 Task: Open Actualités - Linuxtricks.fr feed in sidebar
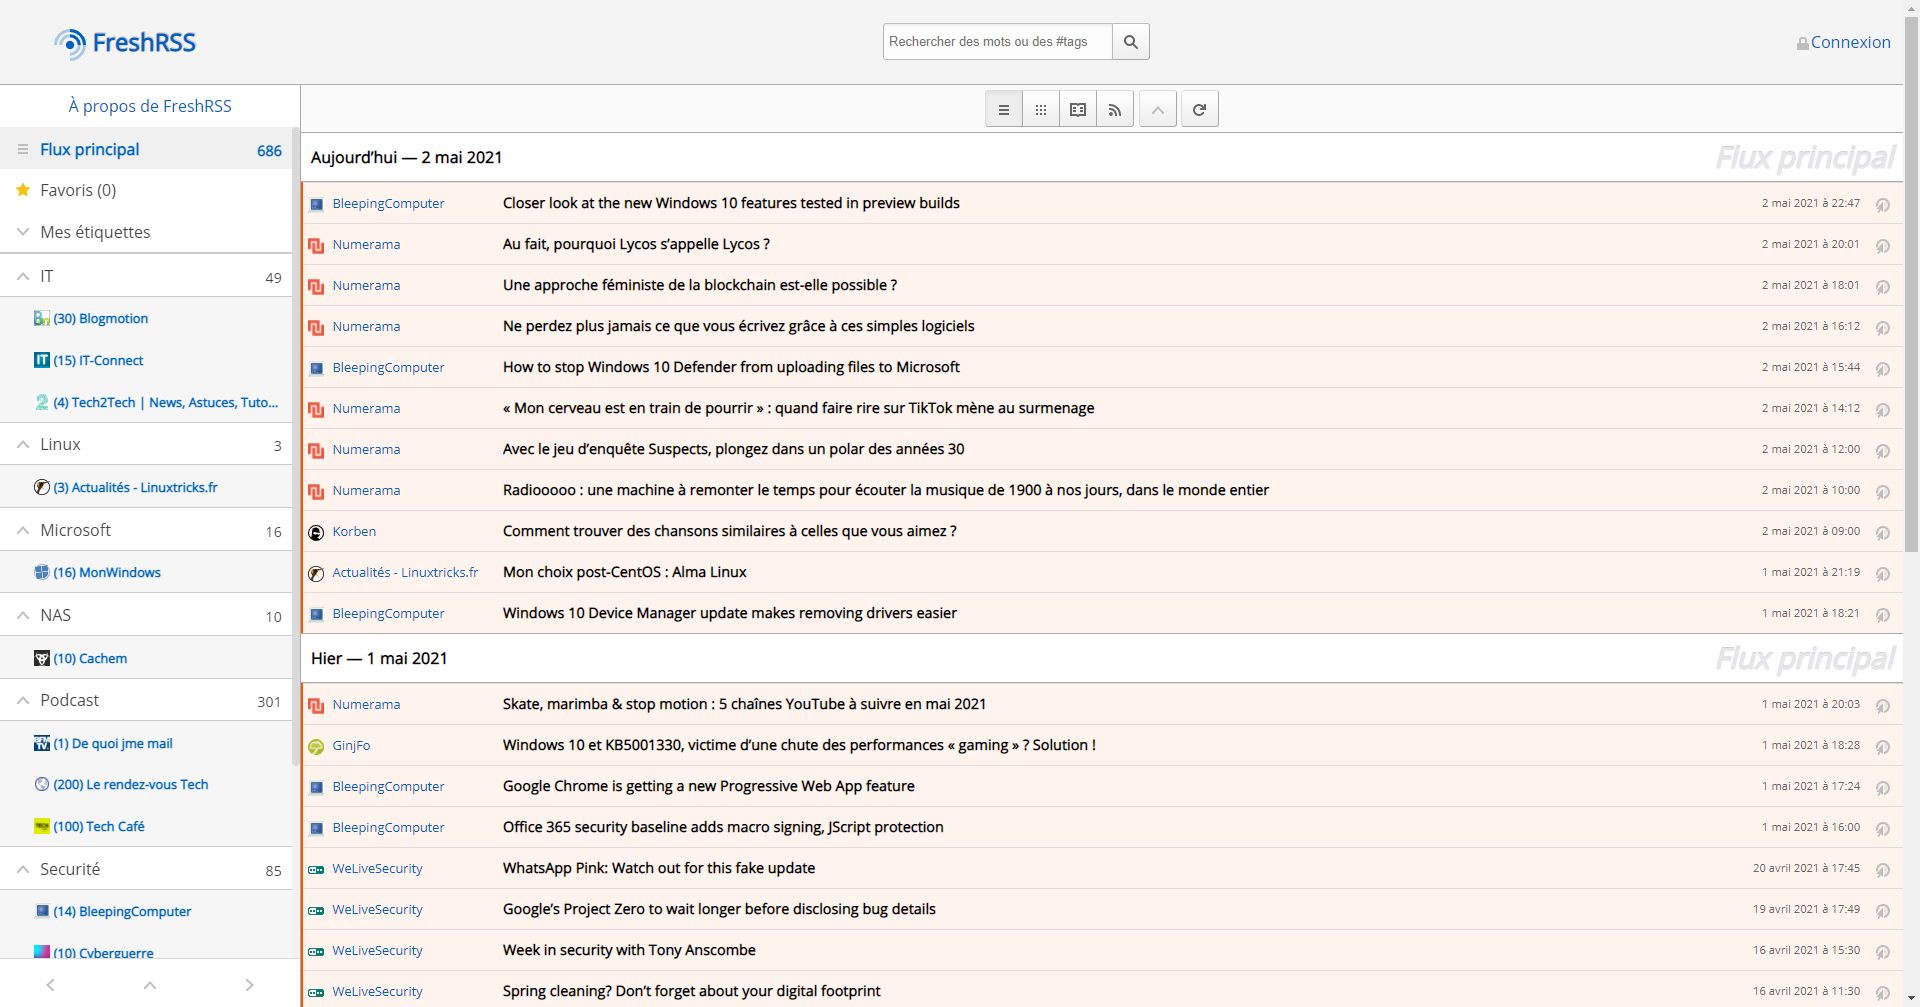click(135, 487)
